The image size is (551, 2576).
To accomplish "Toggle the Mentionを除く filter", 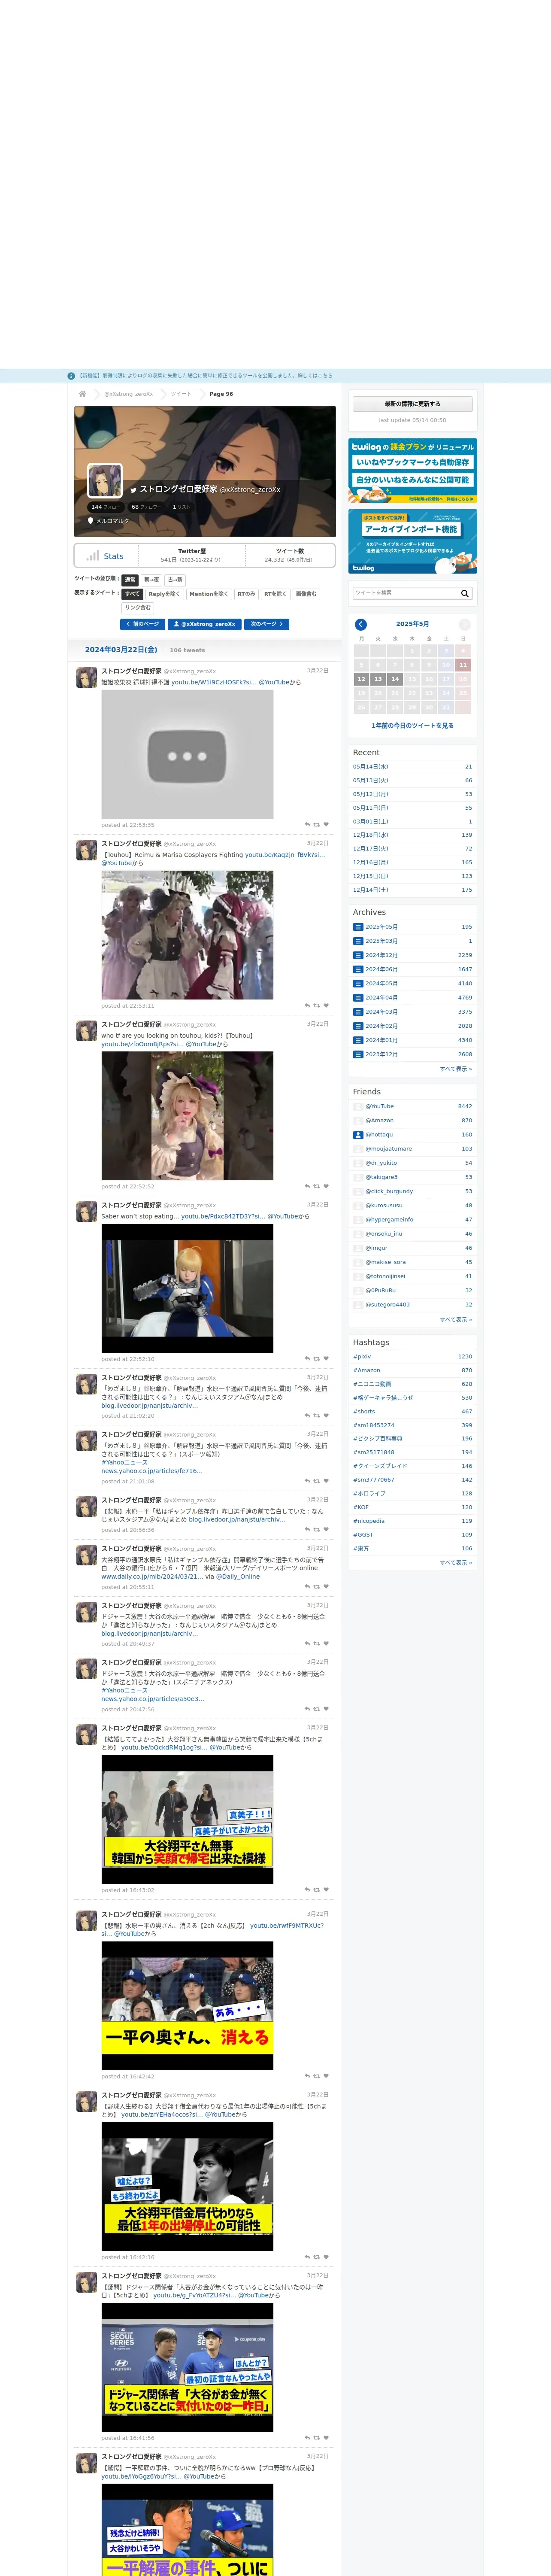I will point(209,594).
